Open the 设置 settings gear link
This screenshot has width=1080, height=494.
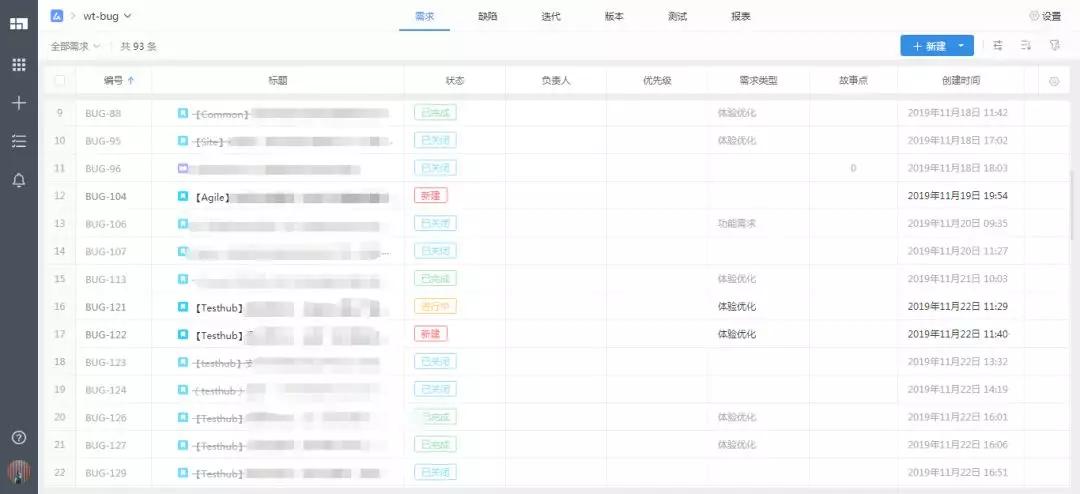[1045, 17]
